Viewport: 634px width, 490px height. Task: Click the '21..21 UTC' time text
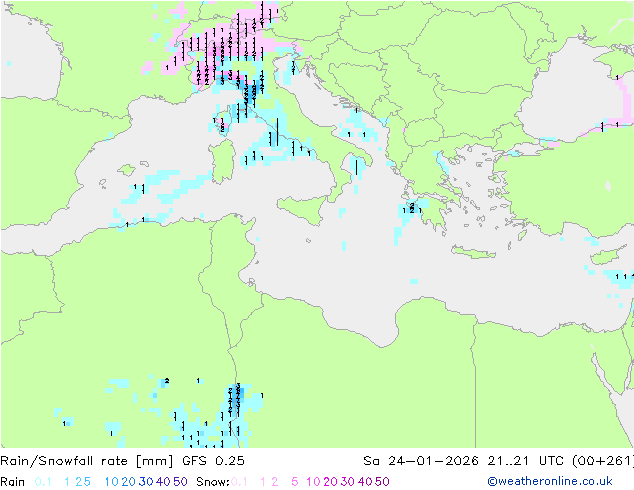(525, 461)
